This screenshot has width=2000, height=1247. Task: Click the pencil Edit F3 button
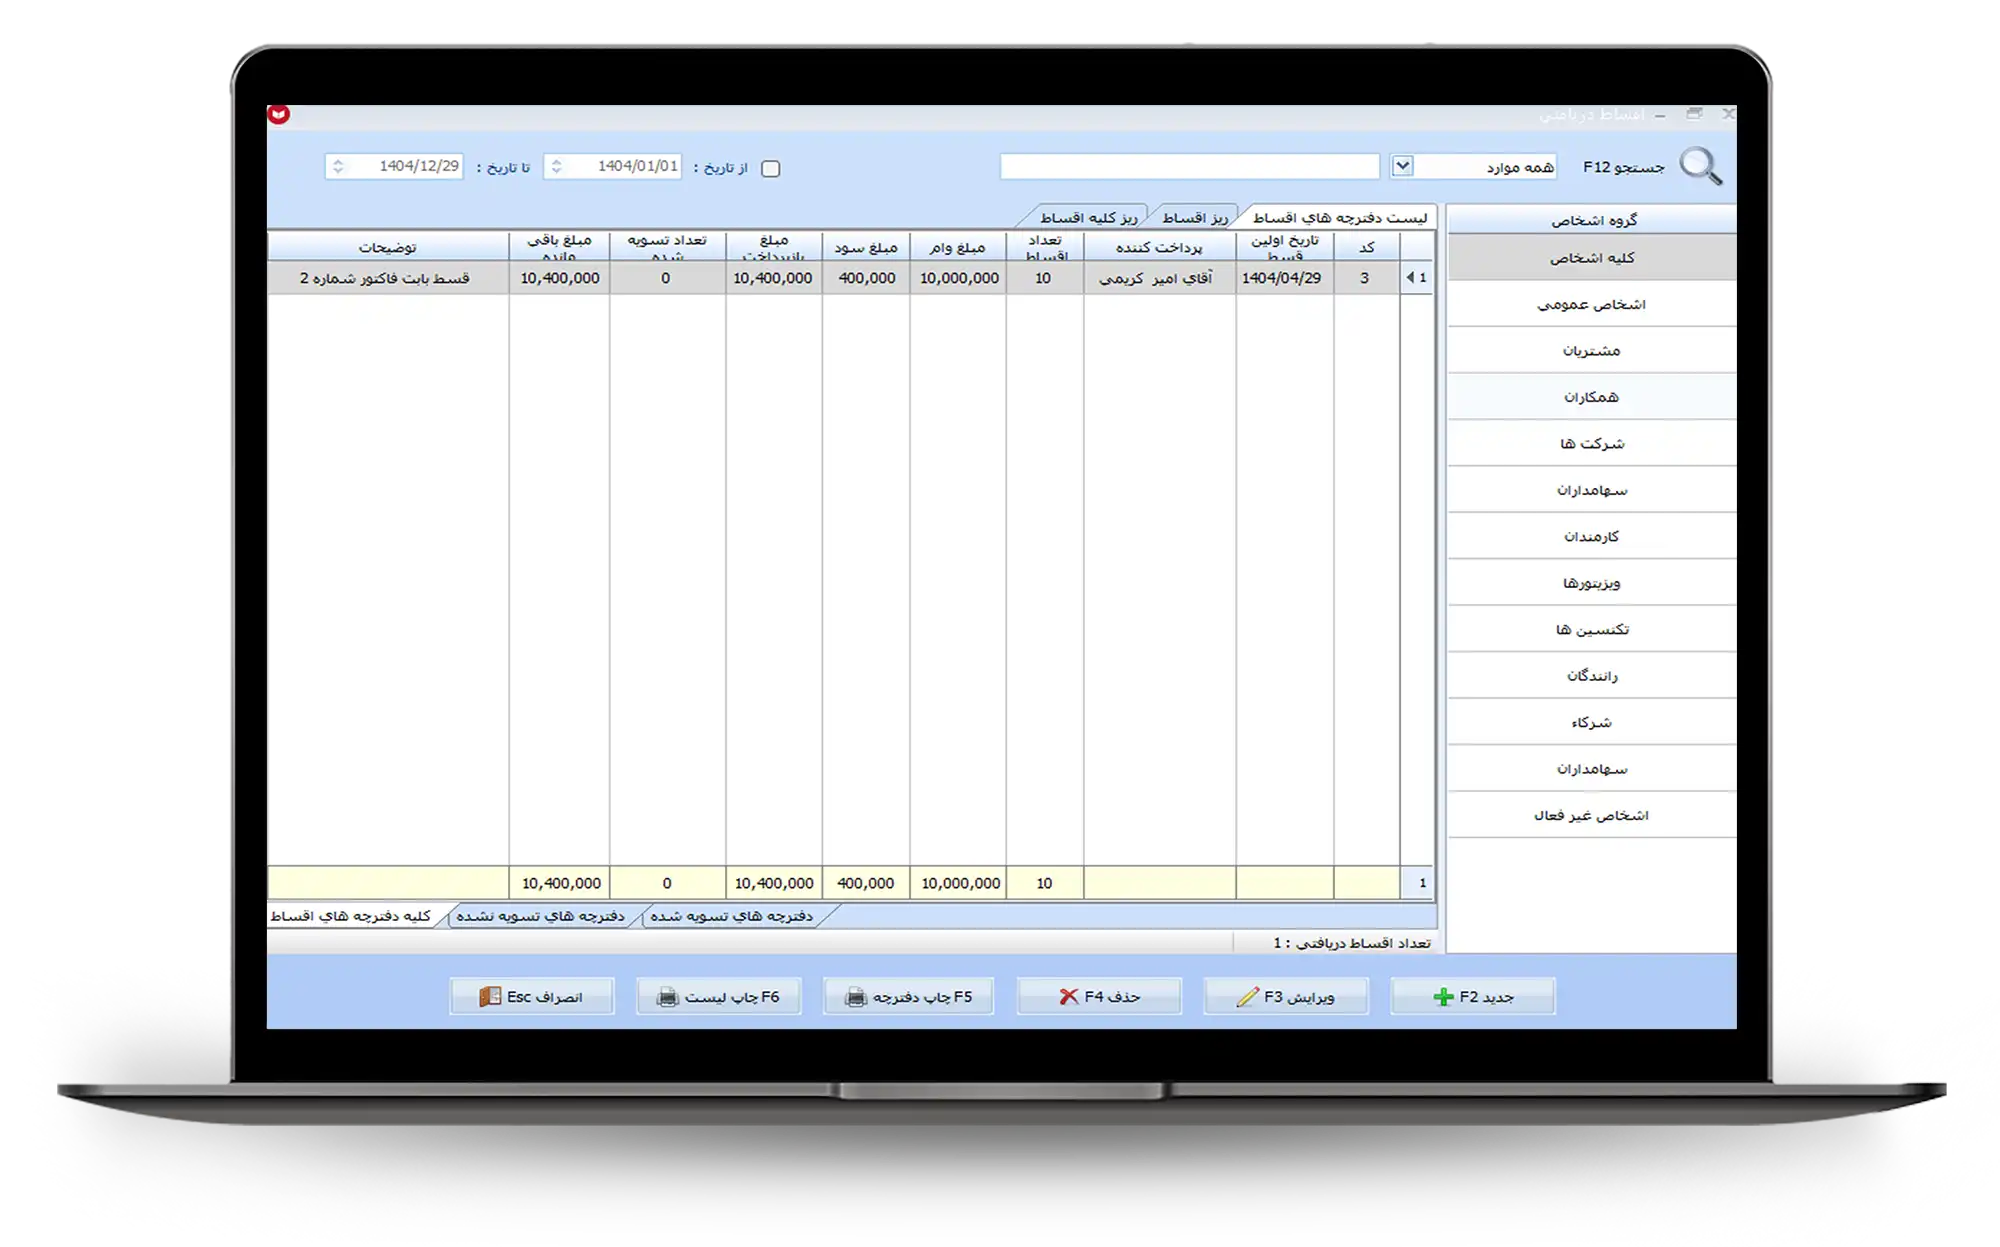(x=1286, y=997)
